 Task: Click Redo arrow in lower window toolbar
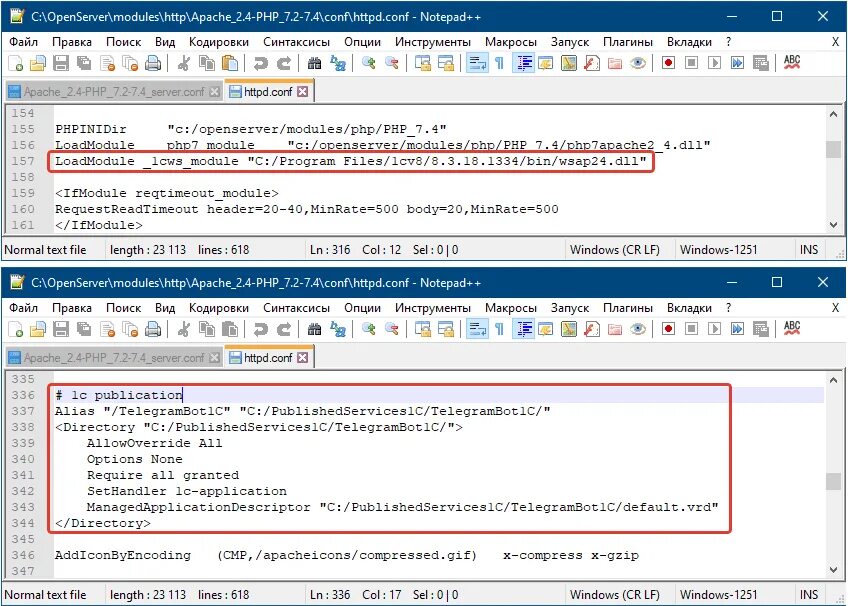[x=283, y=329]
